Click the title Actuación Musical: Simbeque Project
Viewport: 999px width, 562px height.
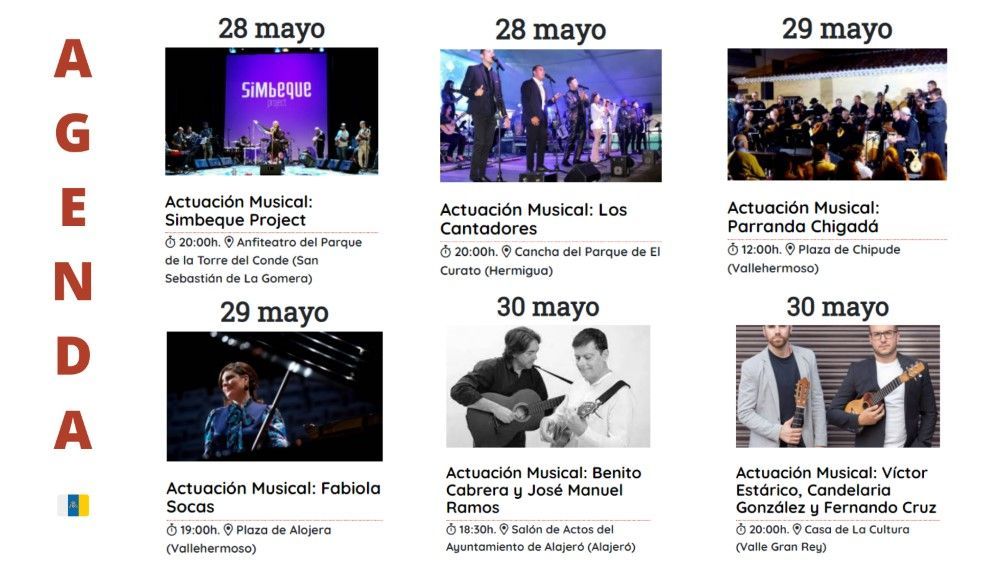(239, 211)
